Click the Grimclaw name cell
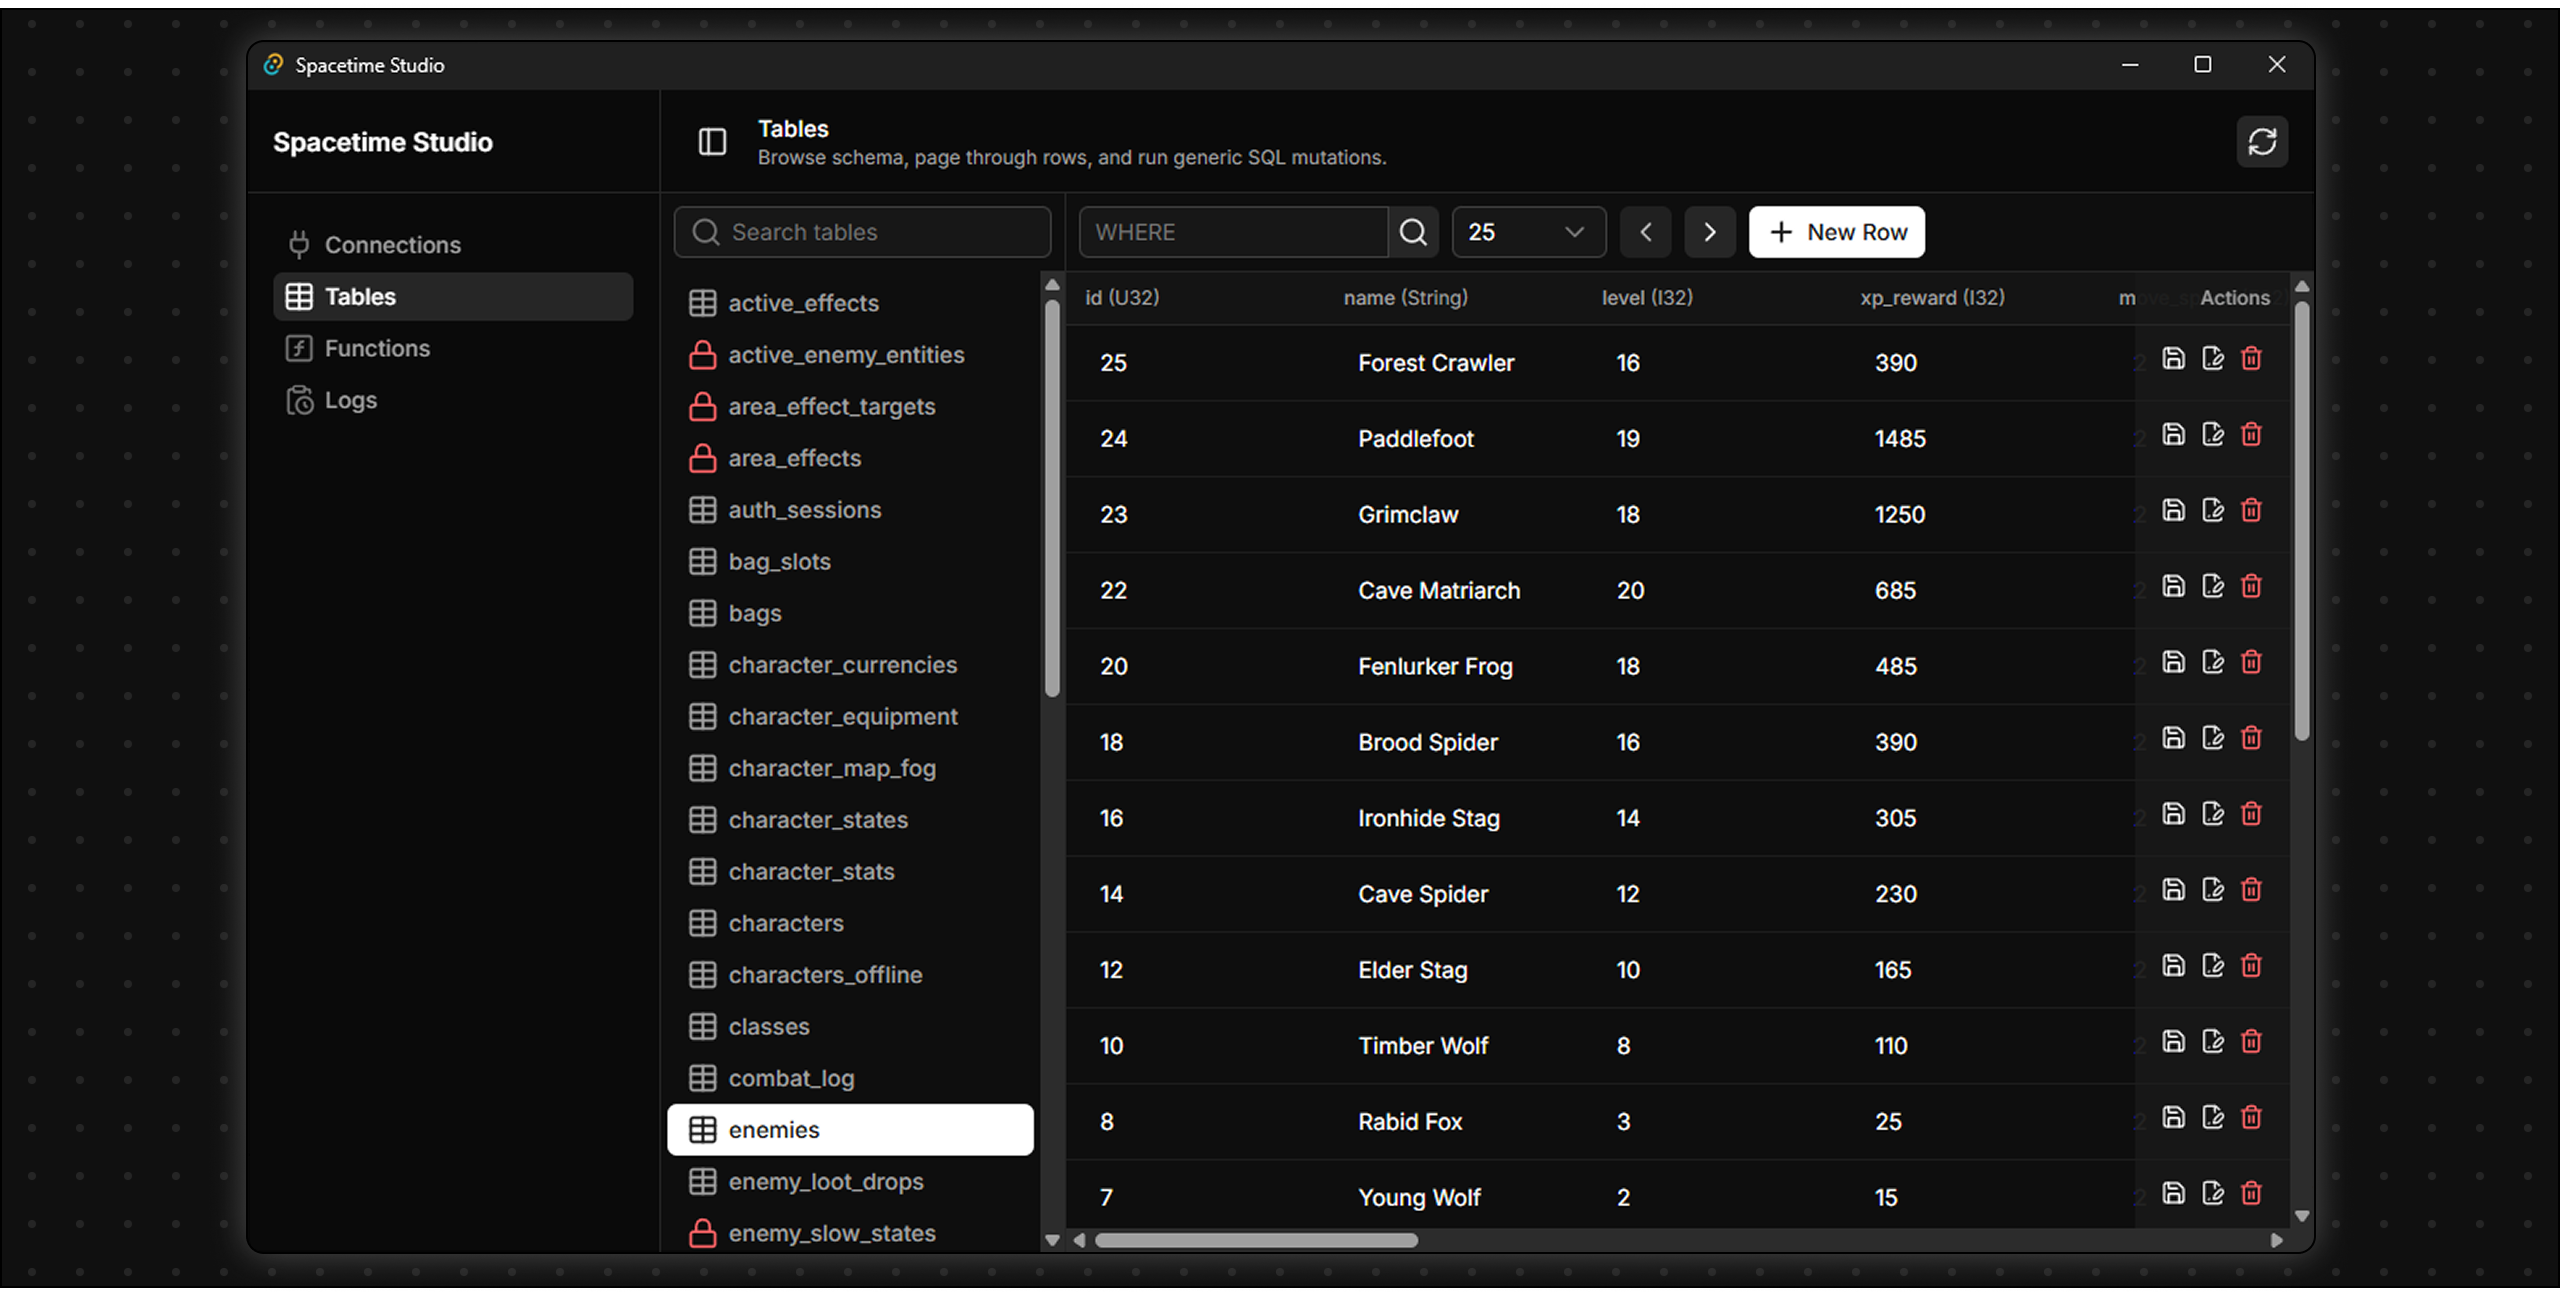 pos(1408,514)
